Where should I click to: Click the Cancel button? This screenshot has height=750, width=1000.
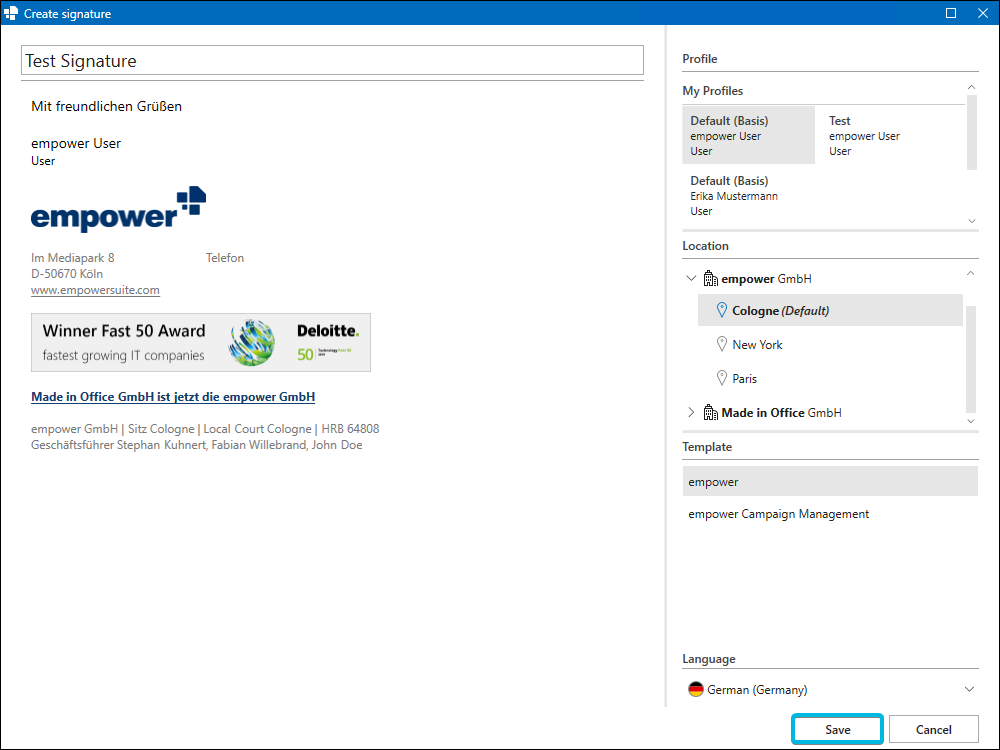(933, 729)
